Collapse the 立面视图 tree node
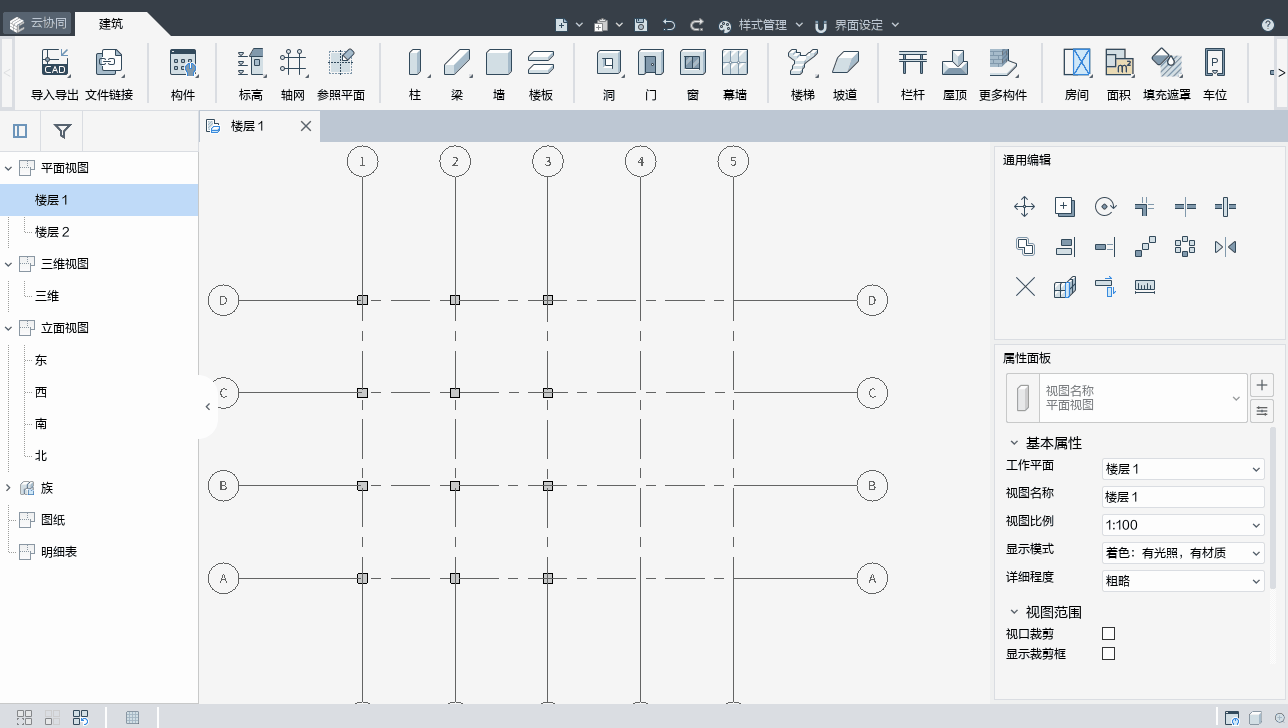The image size is (1288, 728). pos(9,328)
